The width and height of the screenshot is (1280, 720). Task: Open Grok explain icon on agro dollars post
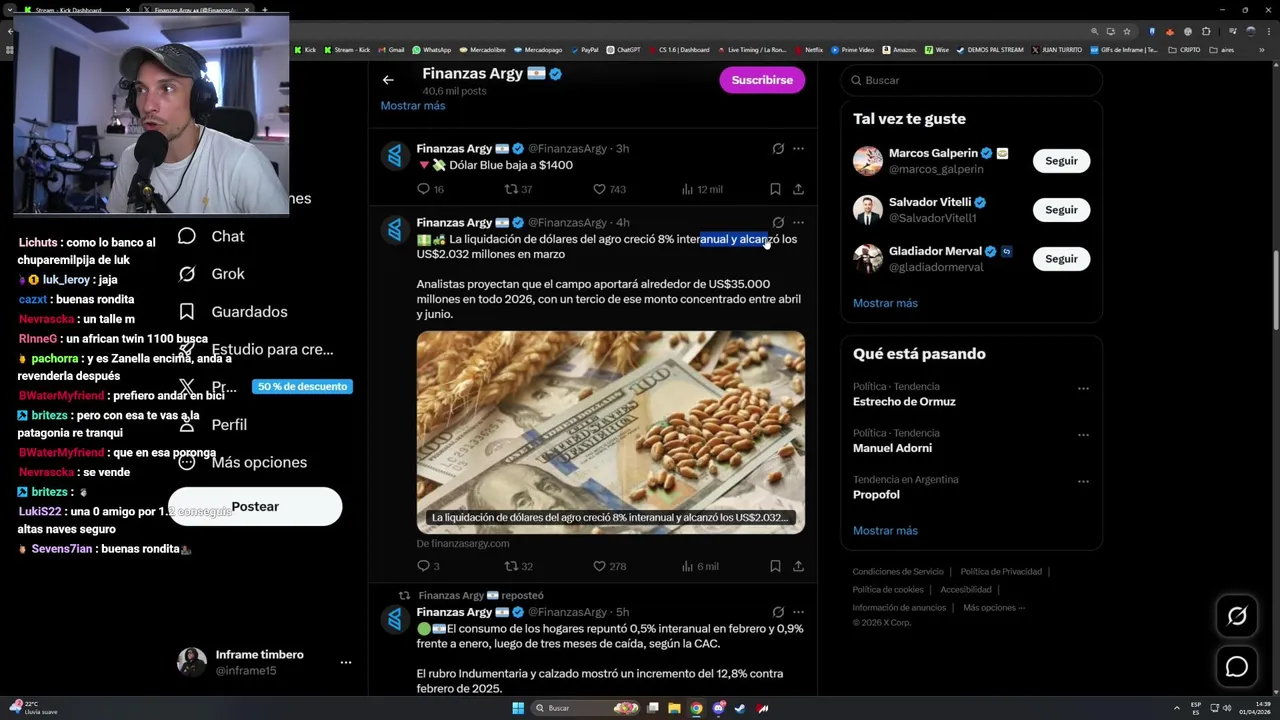pos(778,222)
